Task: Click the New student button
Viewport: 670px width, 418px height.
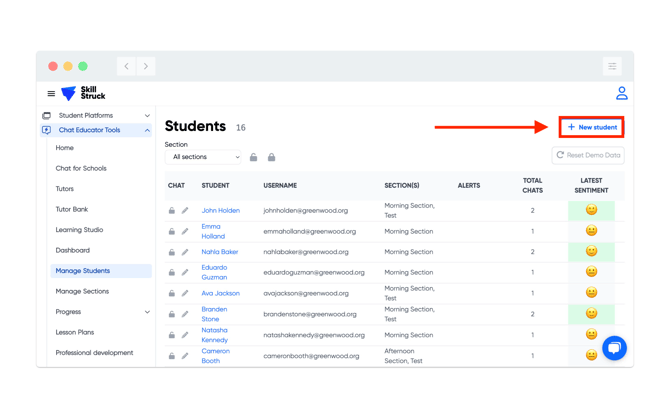Action: click(x=592, y=127)
